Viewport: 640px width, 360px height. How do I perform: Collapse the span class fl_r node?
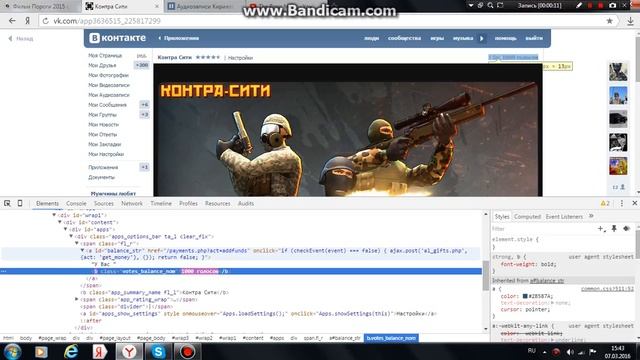[77, 243]
